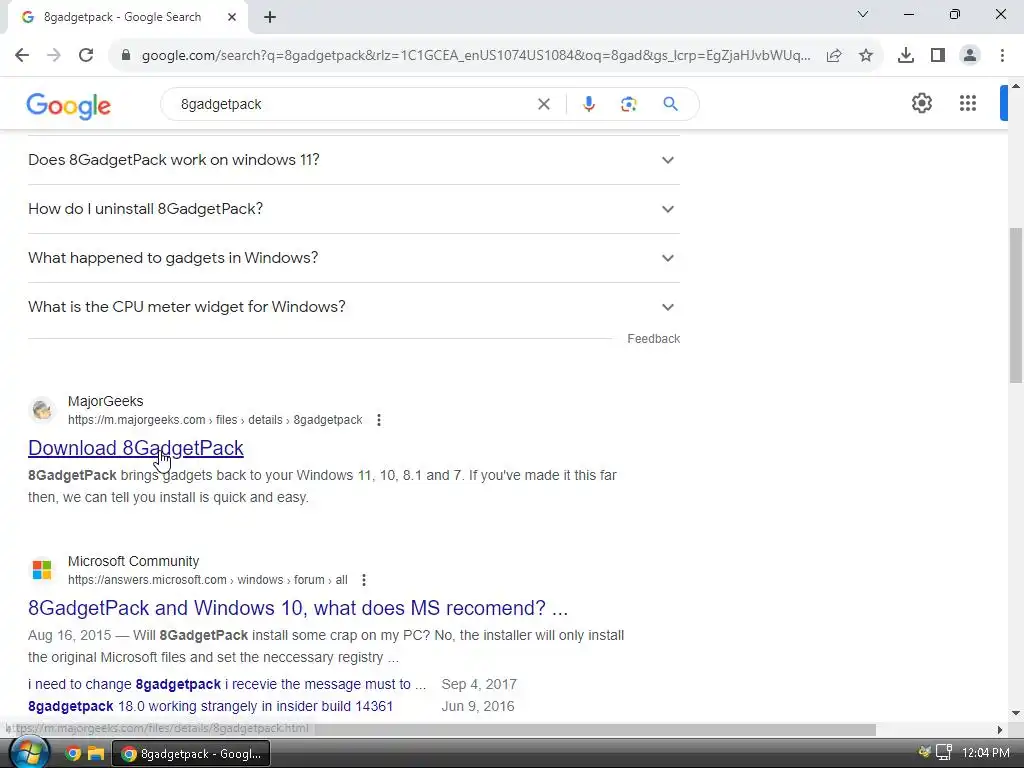Expand 'How do I uninstall 8GadgetPack?'

pyautogui.click(x=353, y=209)
